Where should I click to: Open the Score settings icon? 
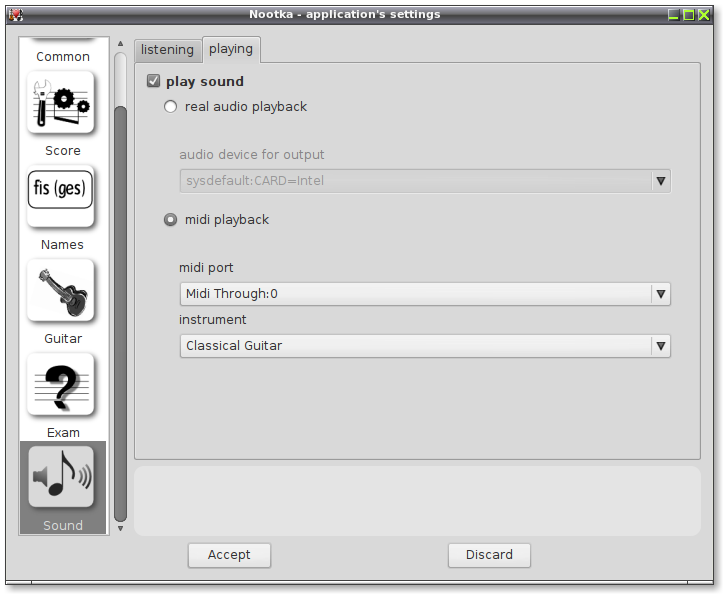tap(61, 102)
